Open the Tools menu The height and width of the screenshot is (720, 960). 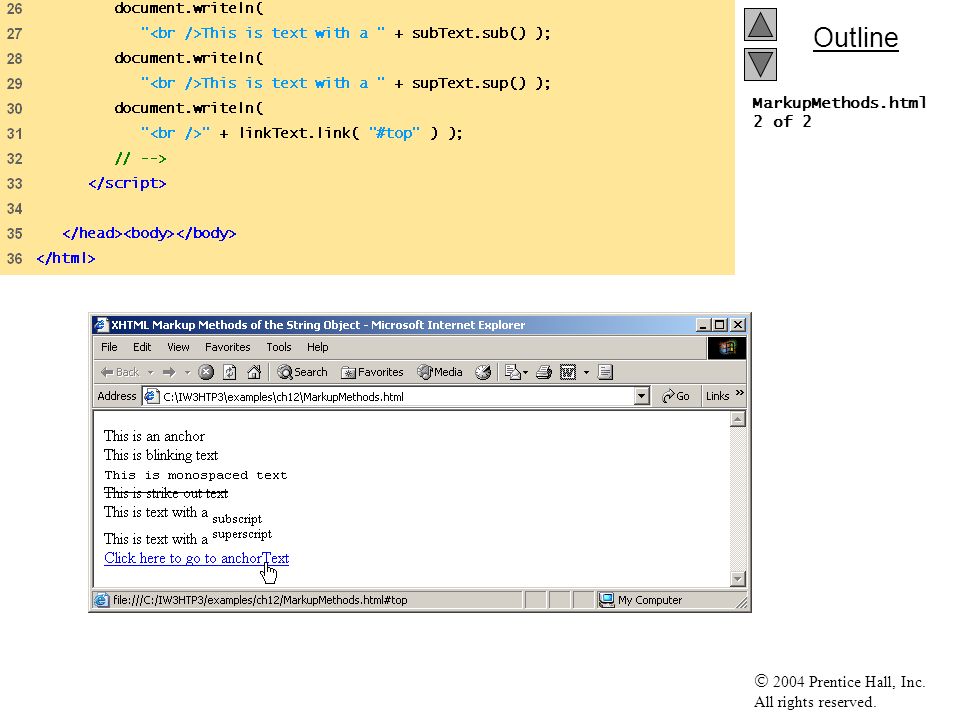tap(279, 347)
